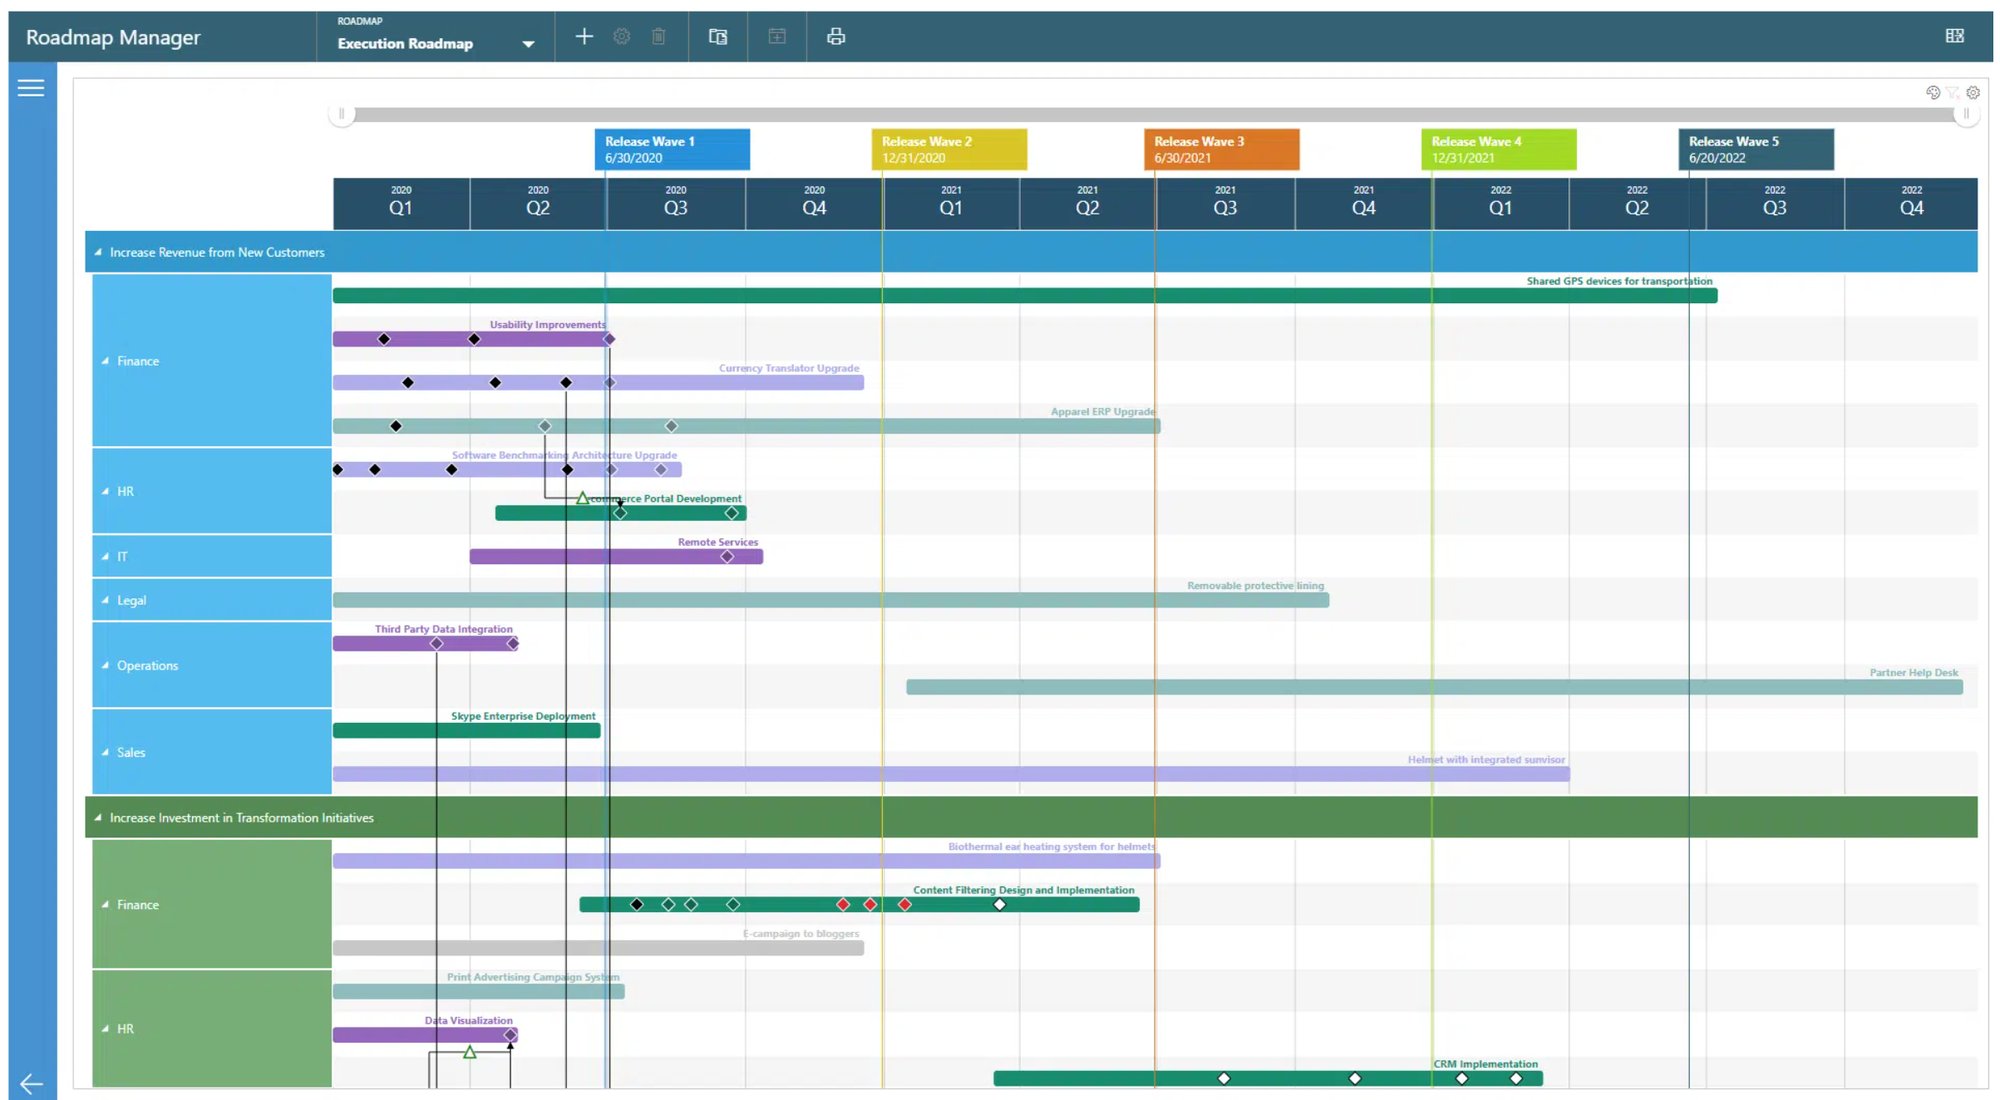Click the grid export icon top right
Screen dimensions: 2000x1100
[1955, 36]
